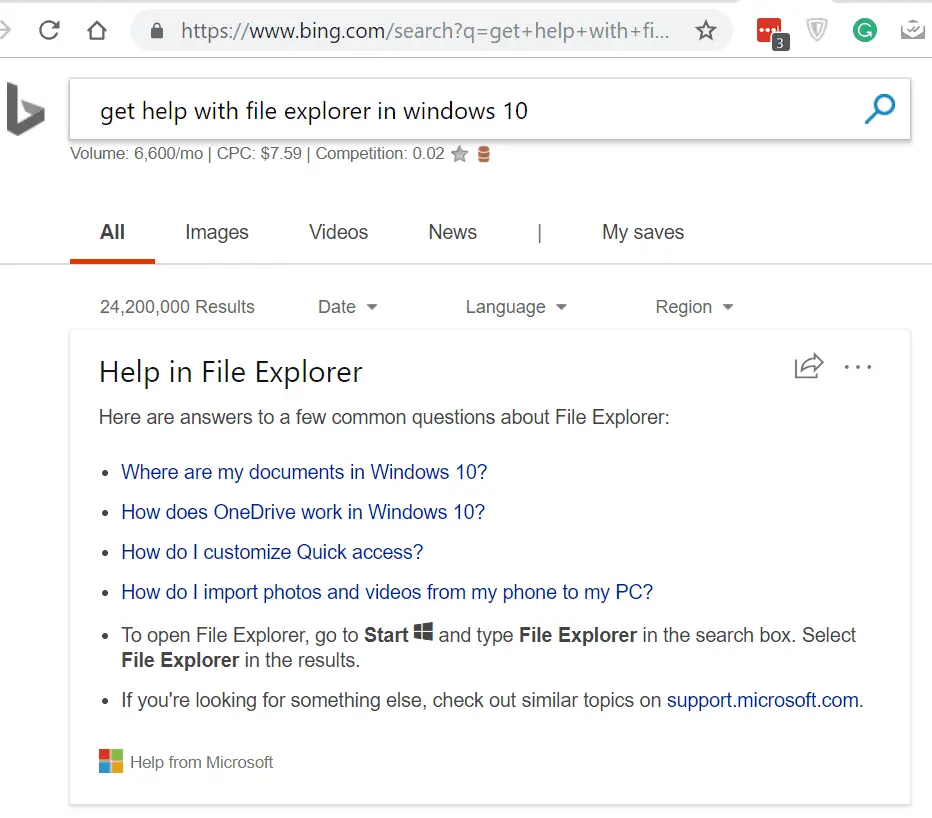Reload the page with the refresh icon

49,30
